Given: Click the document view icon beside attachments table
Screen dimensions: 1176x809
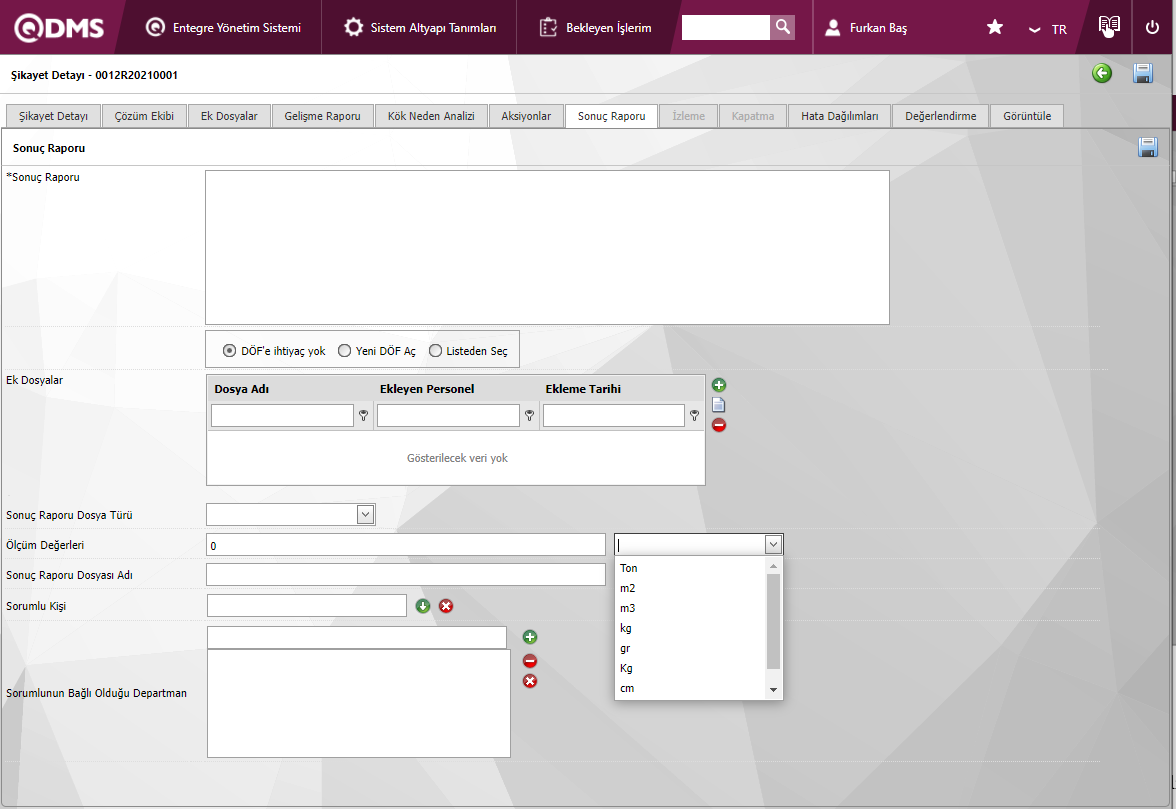Looking at the screenshot, I should pos(719,405).
